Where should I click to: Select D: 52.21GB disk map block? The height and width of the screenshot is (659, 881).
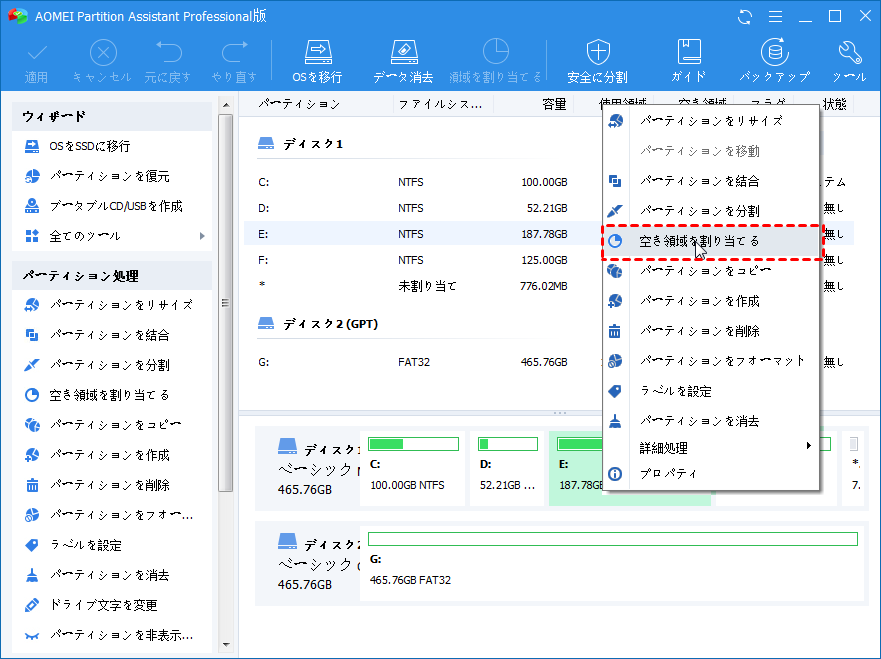[507, 469]
